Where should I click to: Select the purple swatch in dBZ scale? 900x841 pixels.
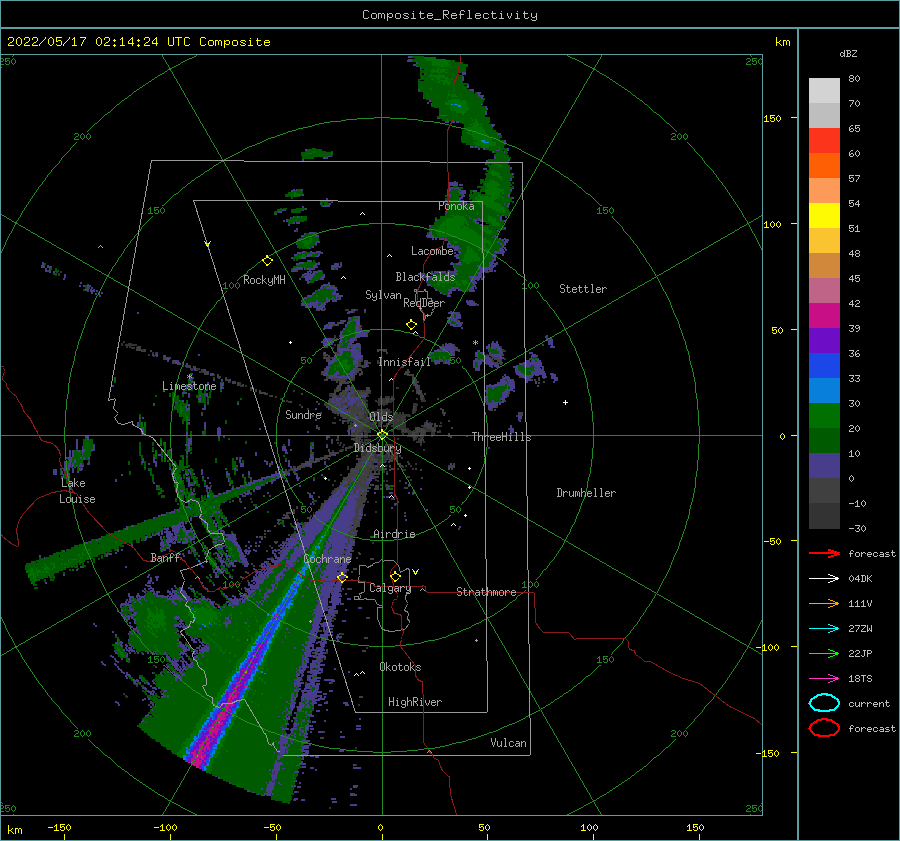824,341
